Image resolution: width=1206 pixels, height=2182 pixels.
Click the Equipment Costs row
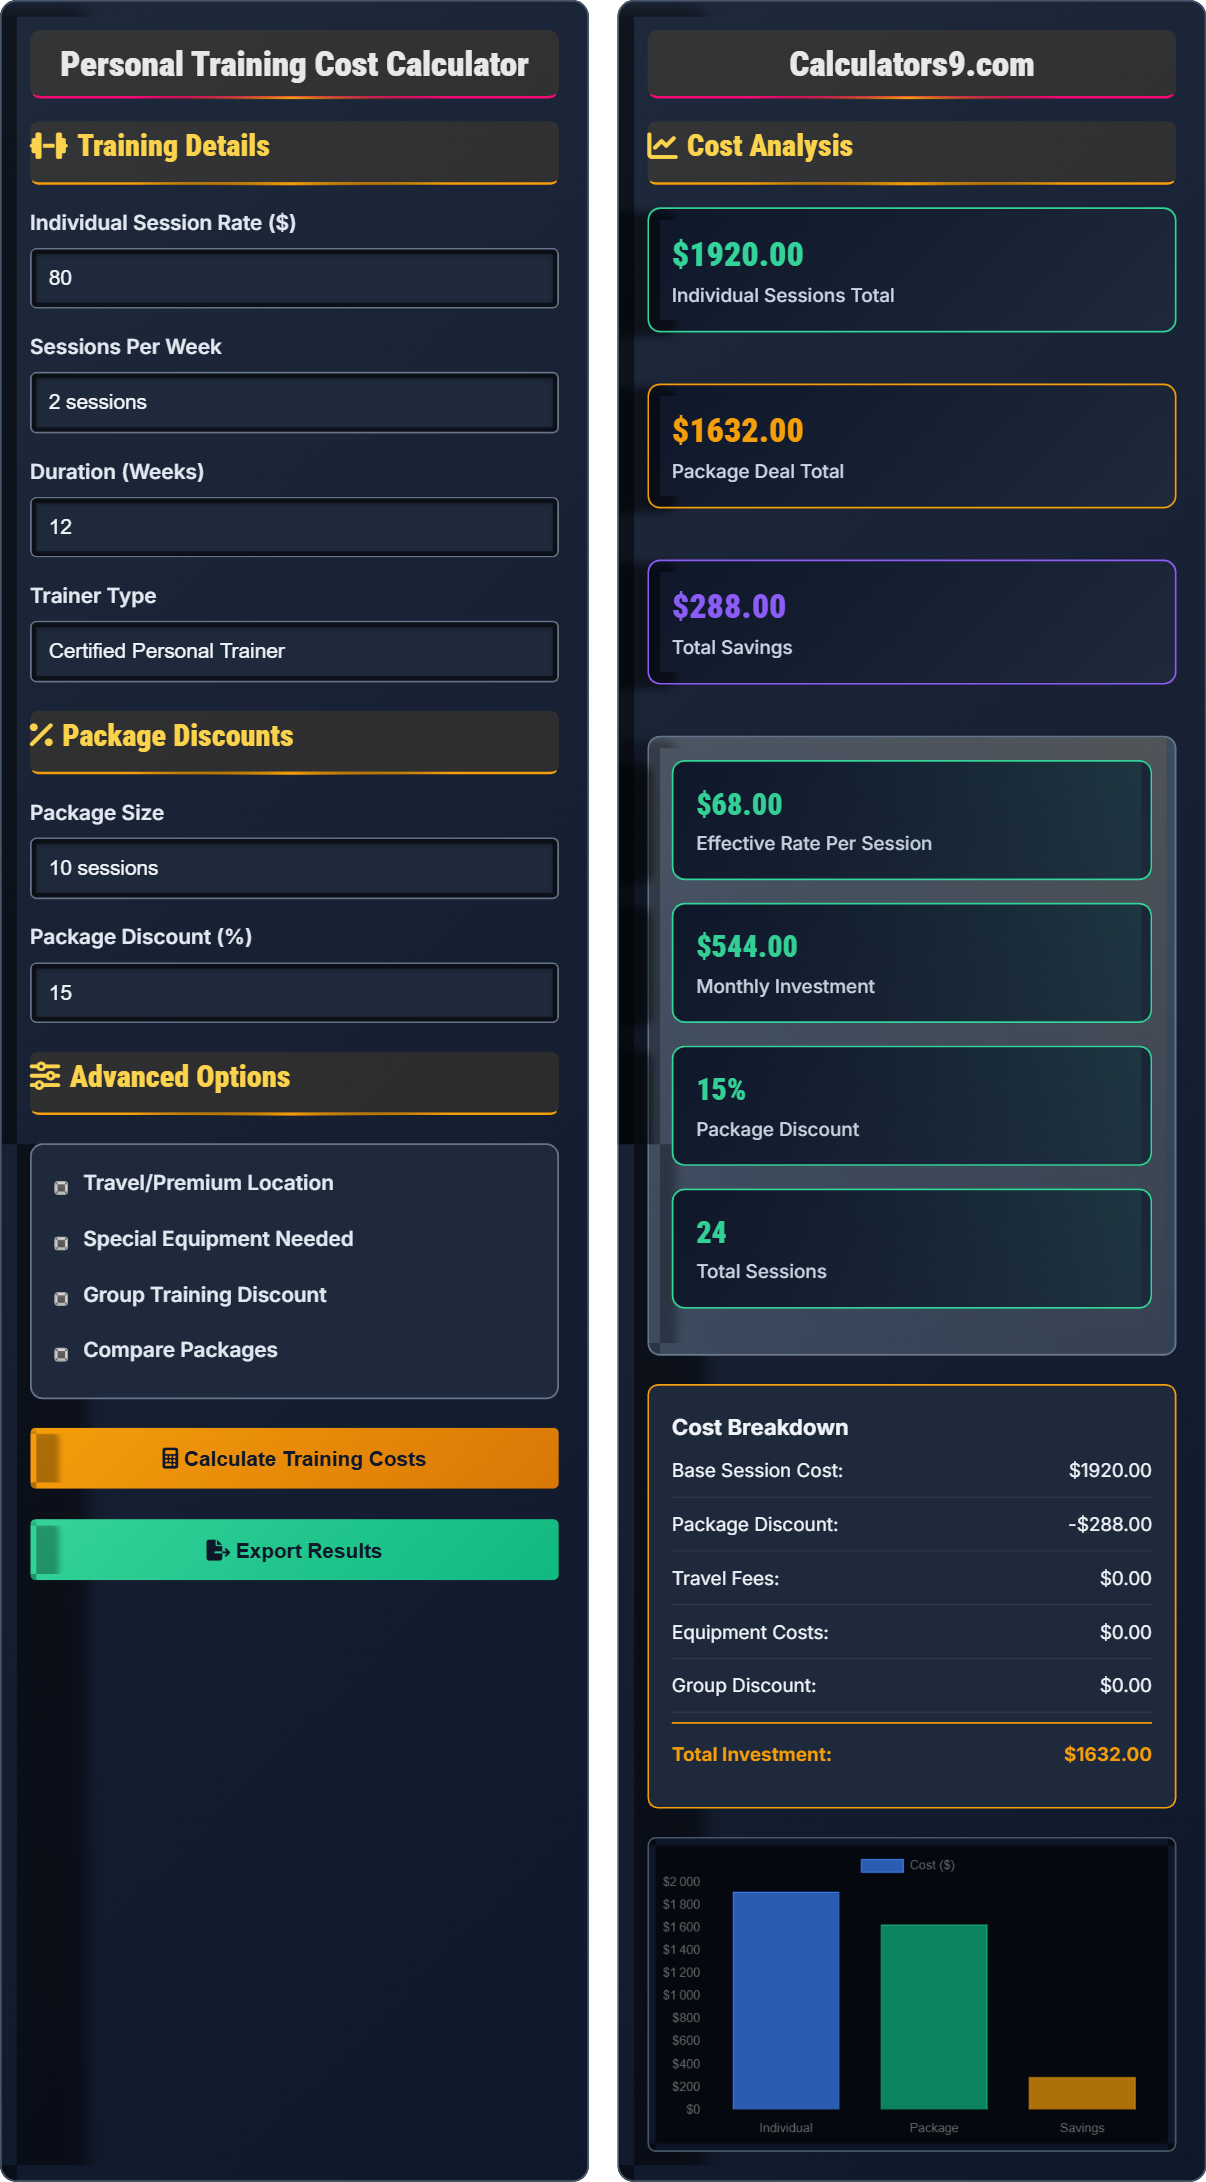click(912, 1632)
